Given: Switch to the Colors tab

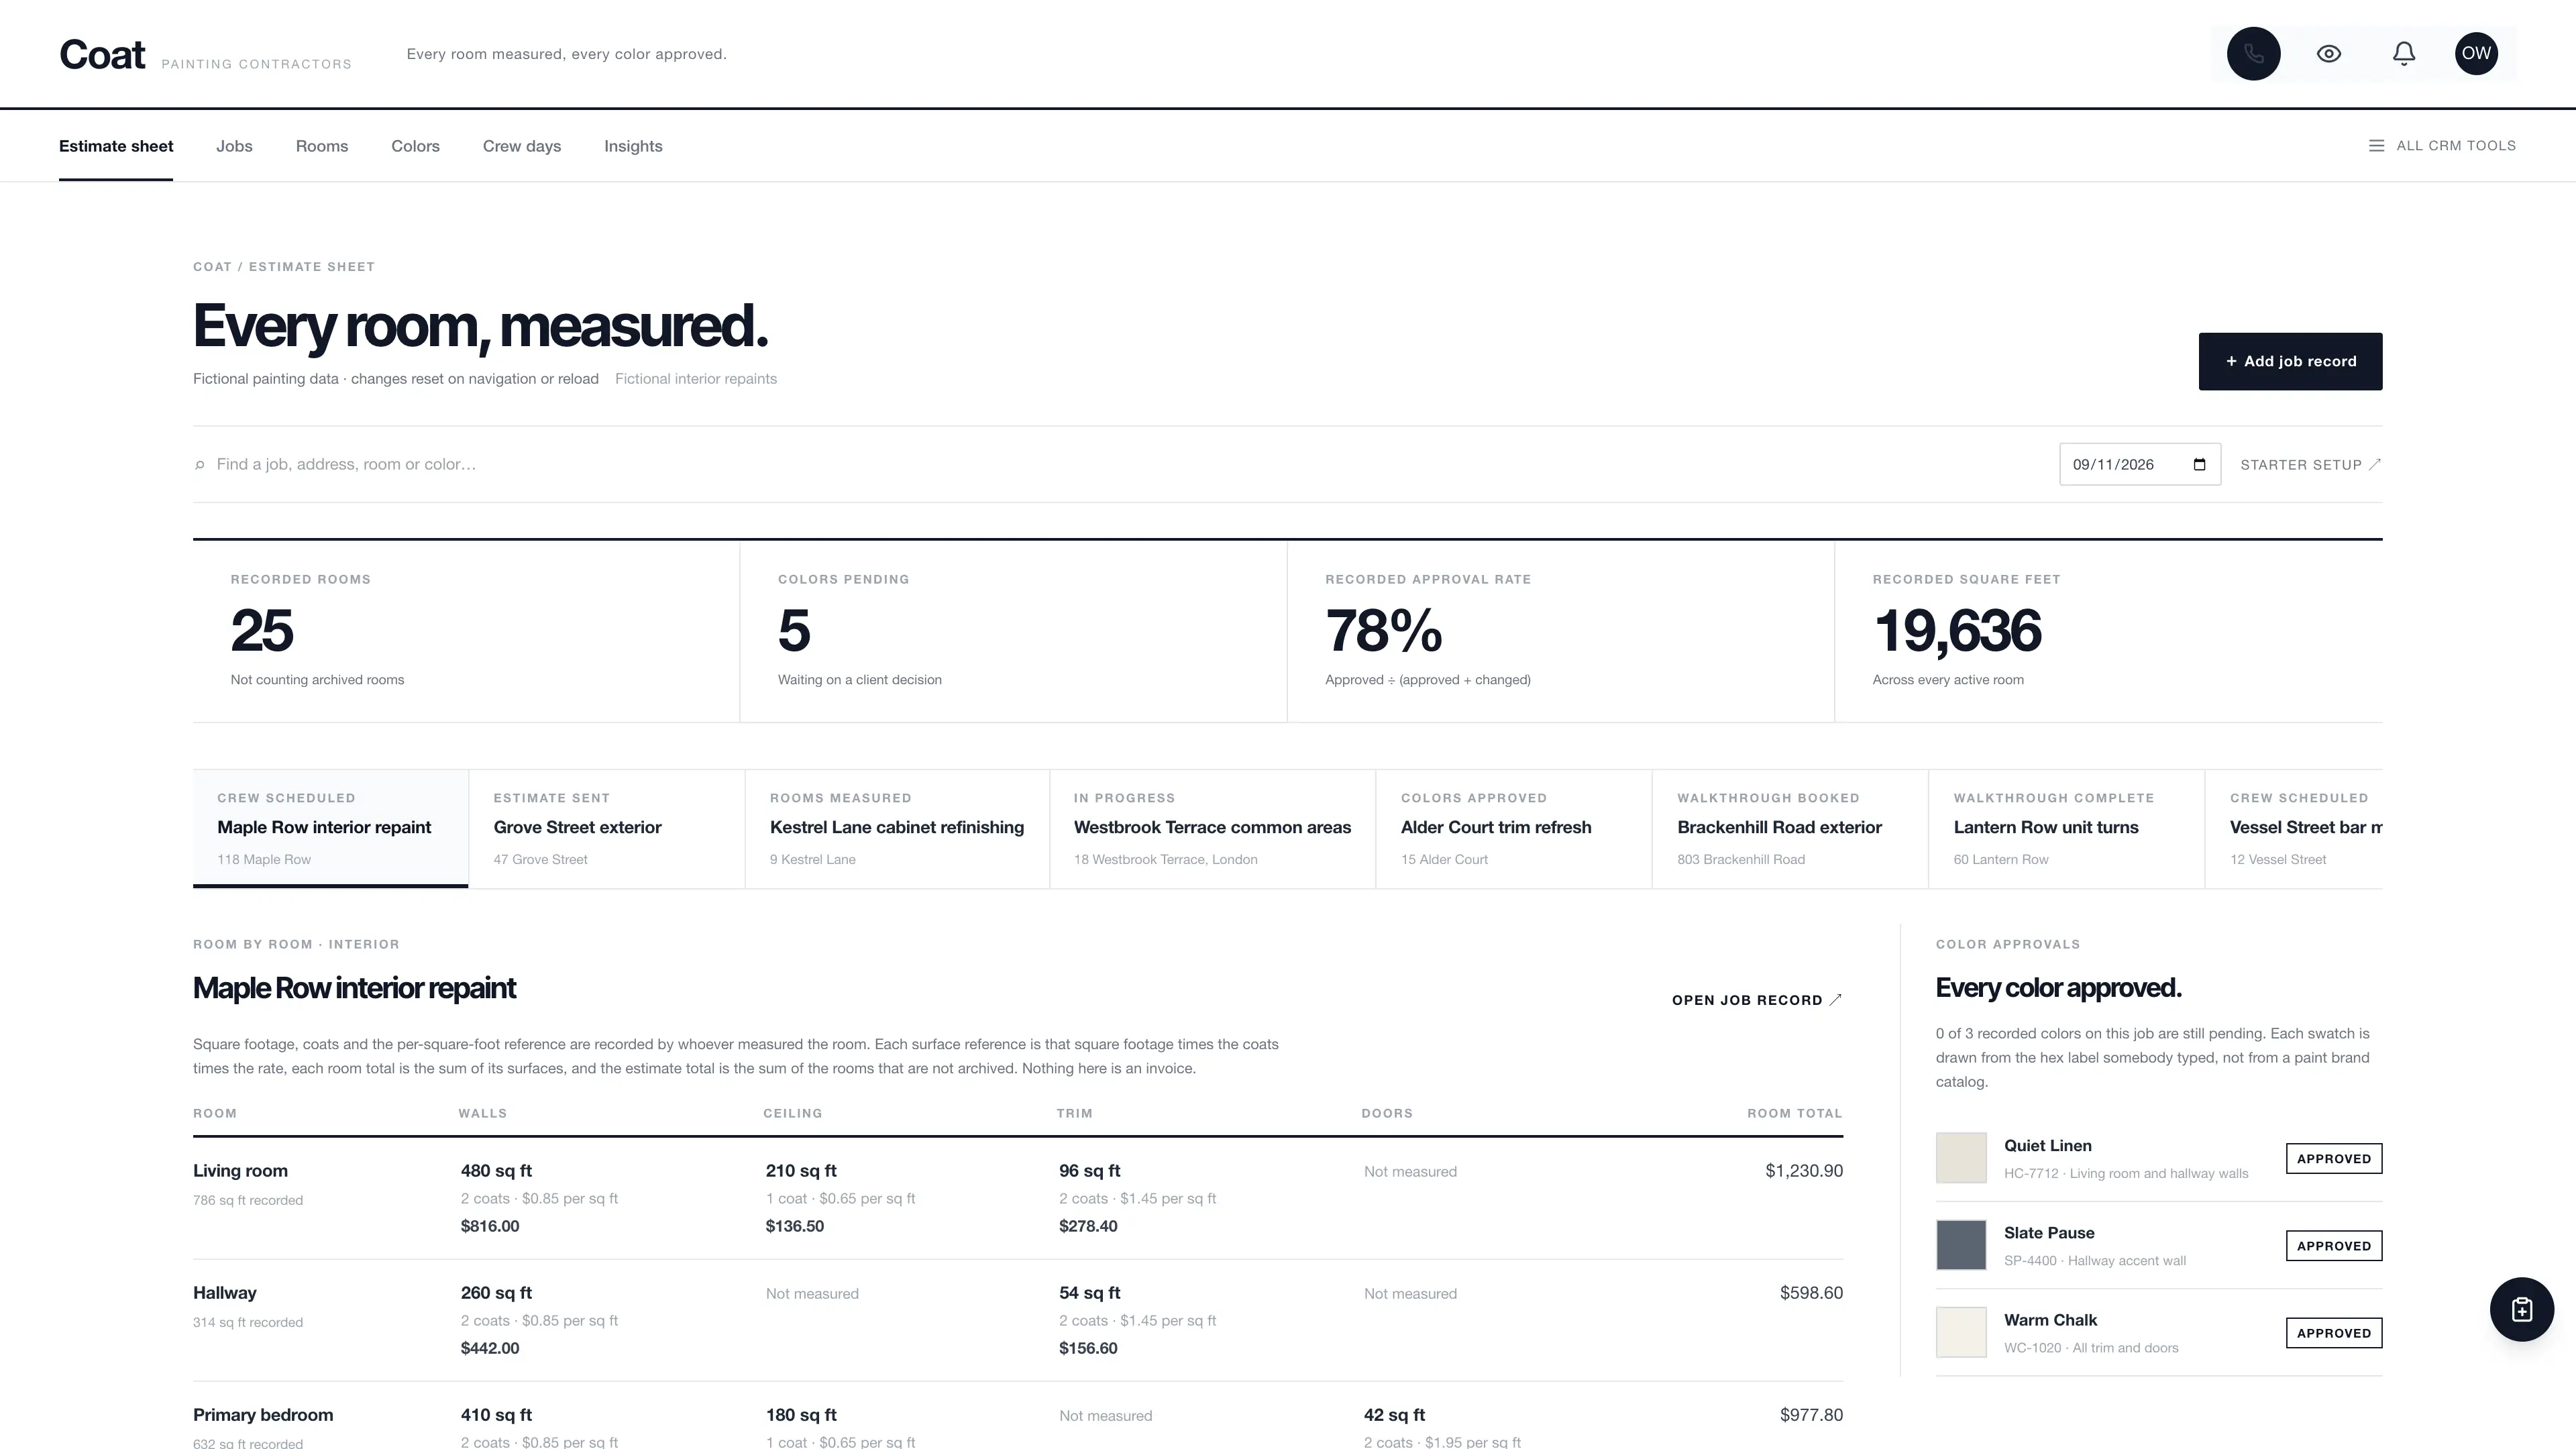Looking at the screenshot, I should click(415, 146).
